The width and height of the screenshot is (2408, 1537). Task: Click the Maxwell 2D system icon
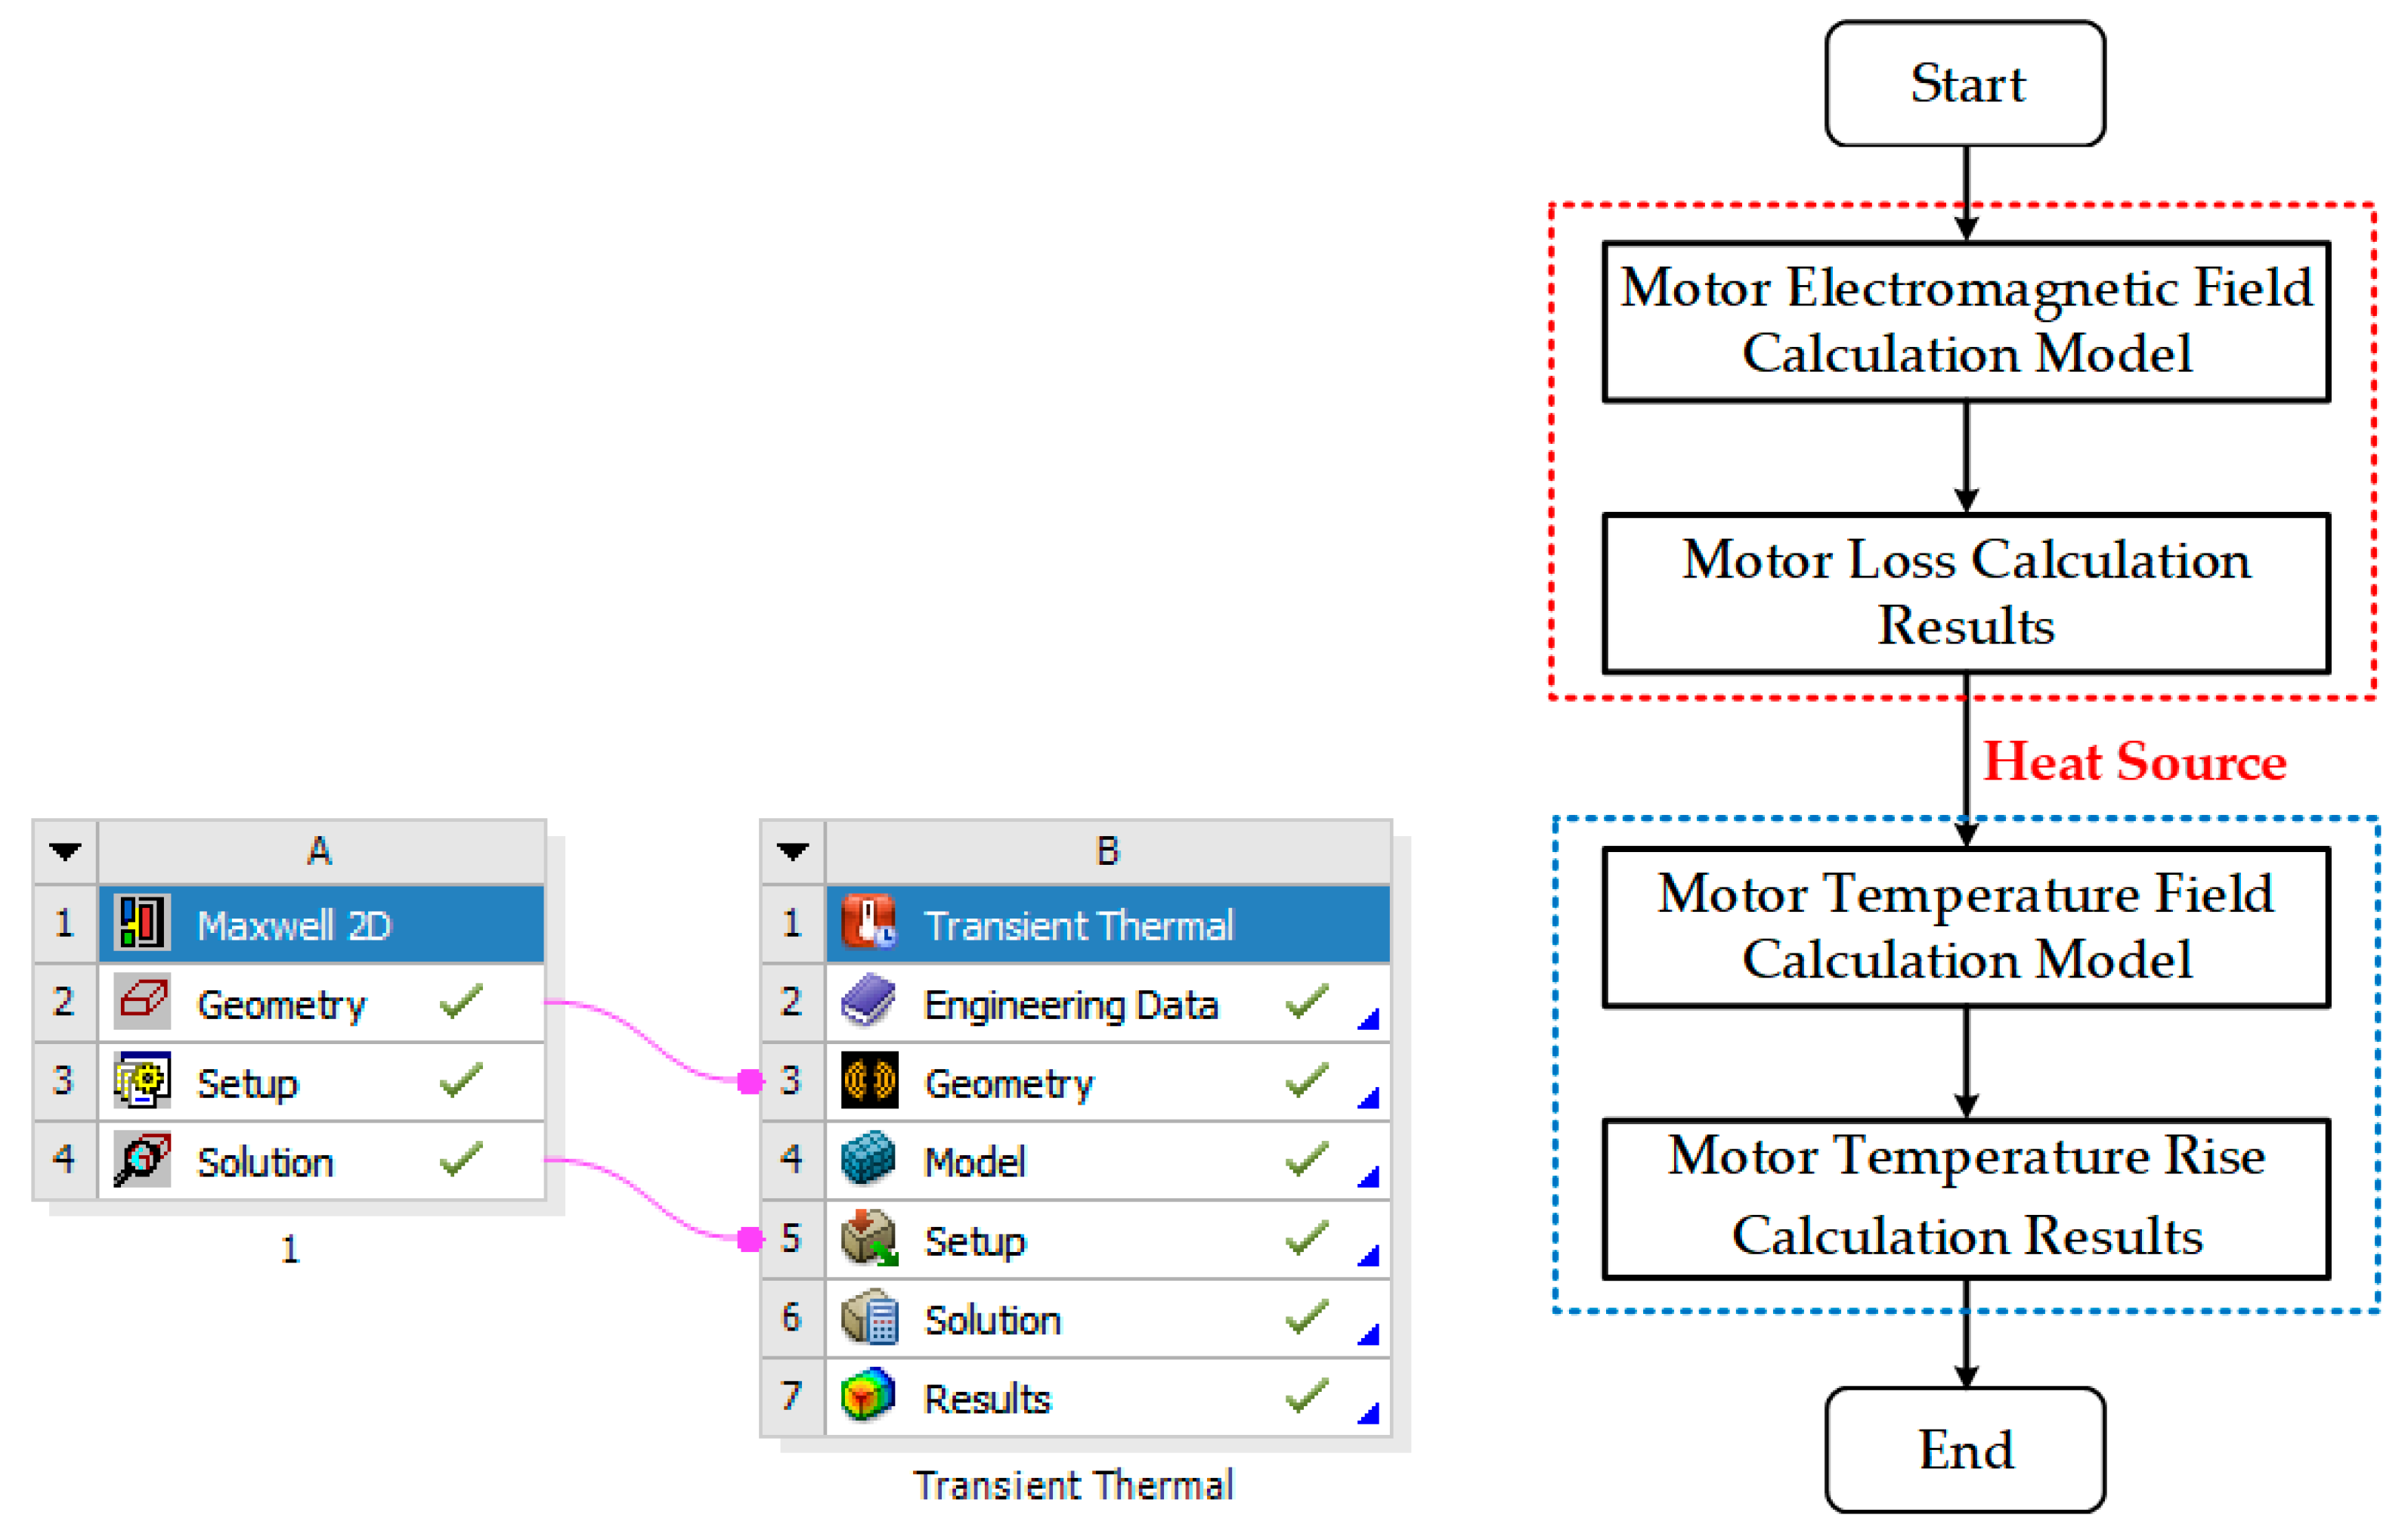[x=141, y=922]
